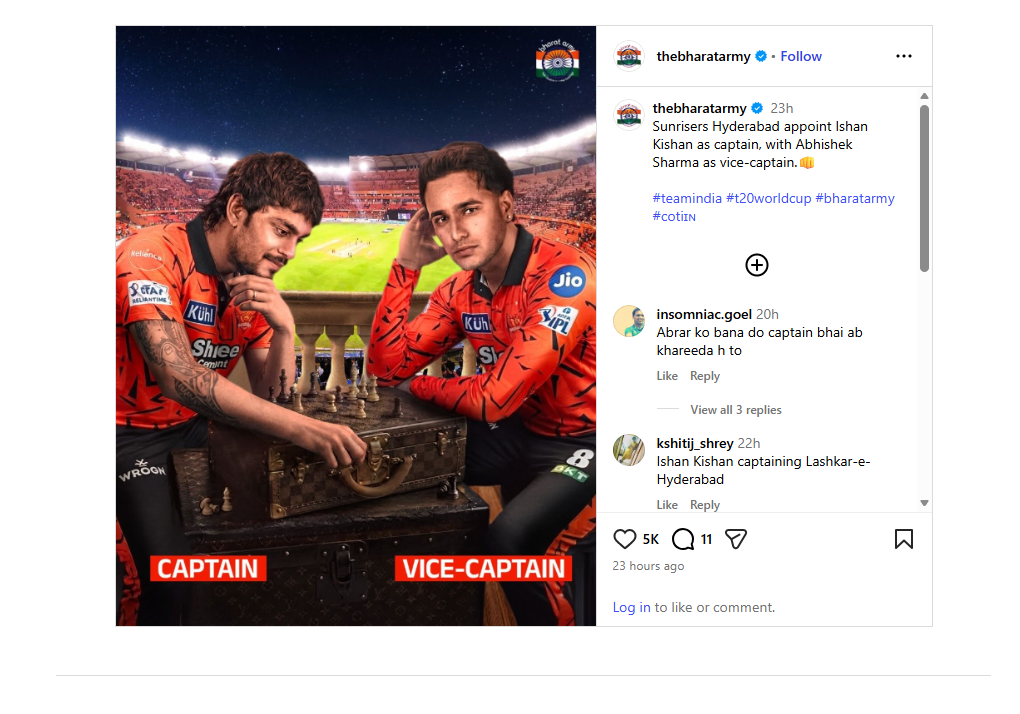Save the post with the bookmark icon

click(903, 539)
